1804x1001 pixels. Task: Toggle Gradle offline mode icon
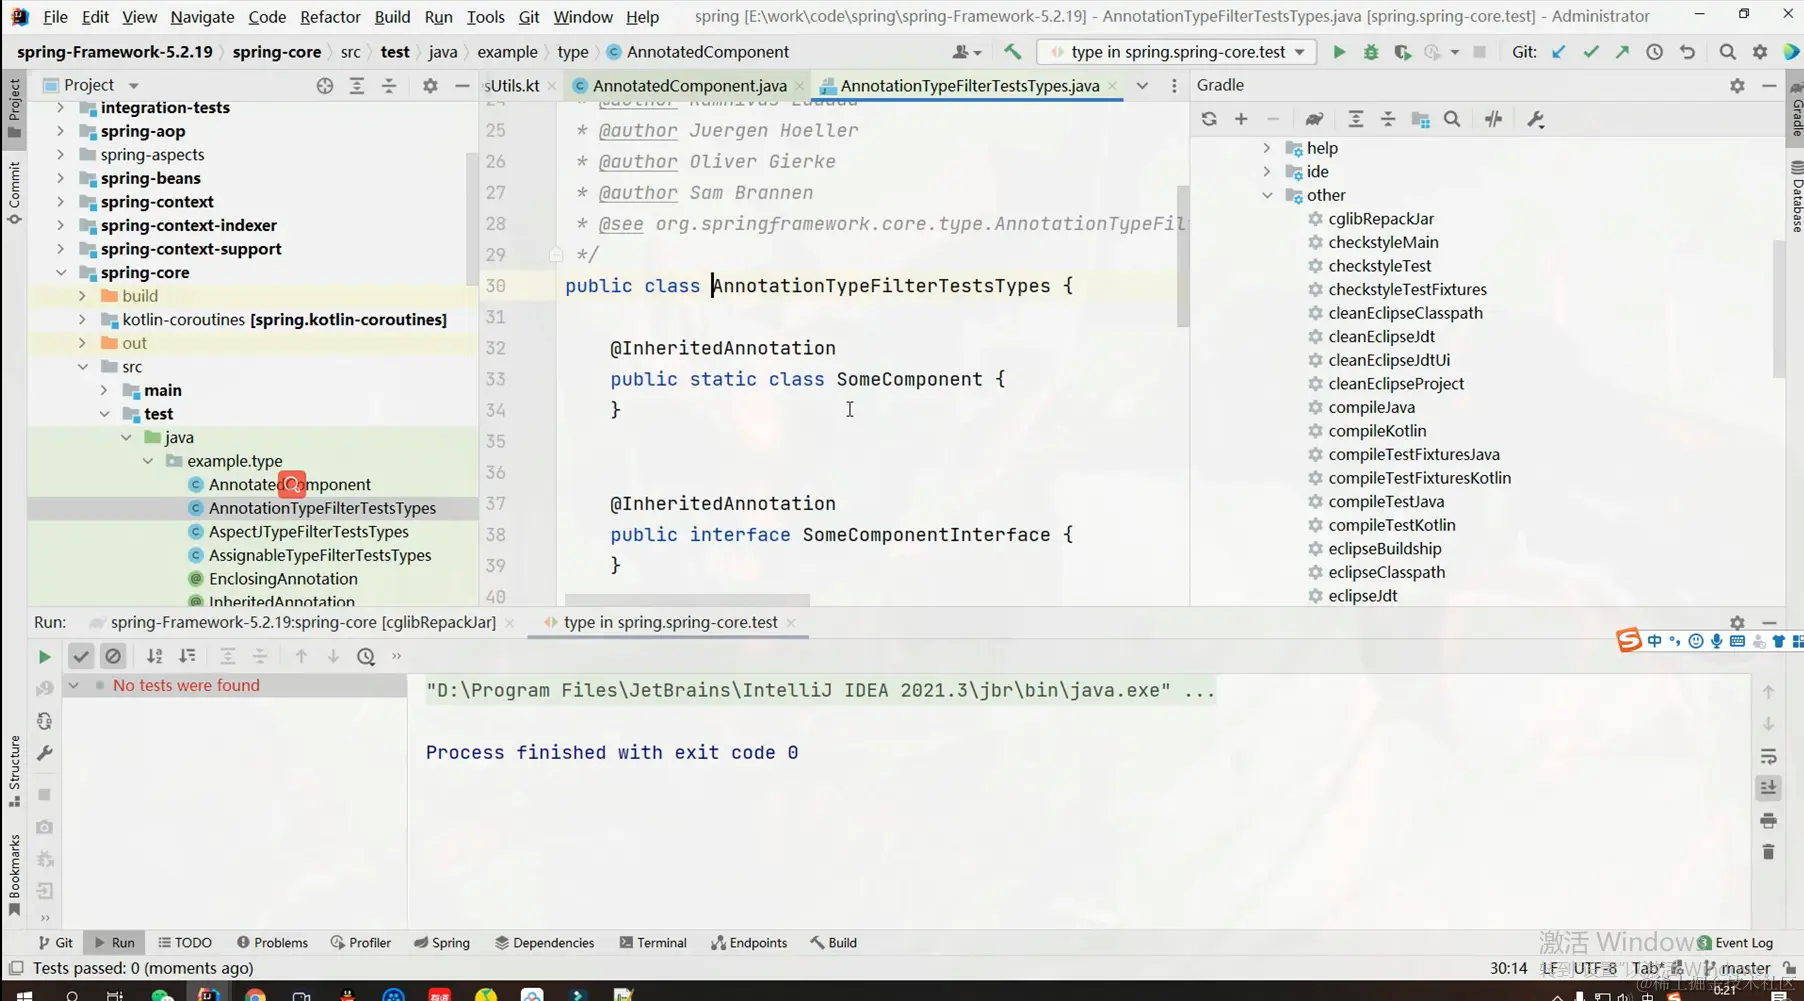point(1493,119)
